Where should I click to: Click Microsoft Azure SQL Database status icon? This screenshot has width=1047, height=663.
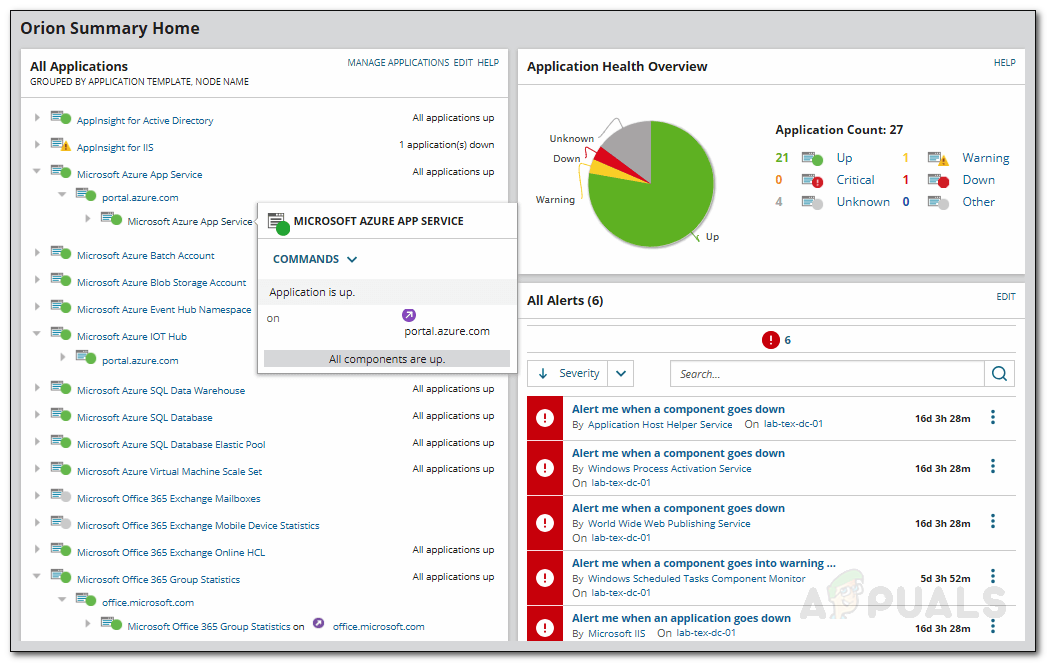point(61,414)
